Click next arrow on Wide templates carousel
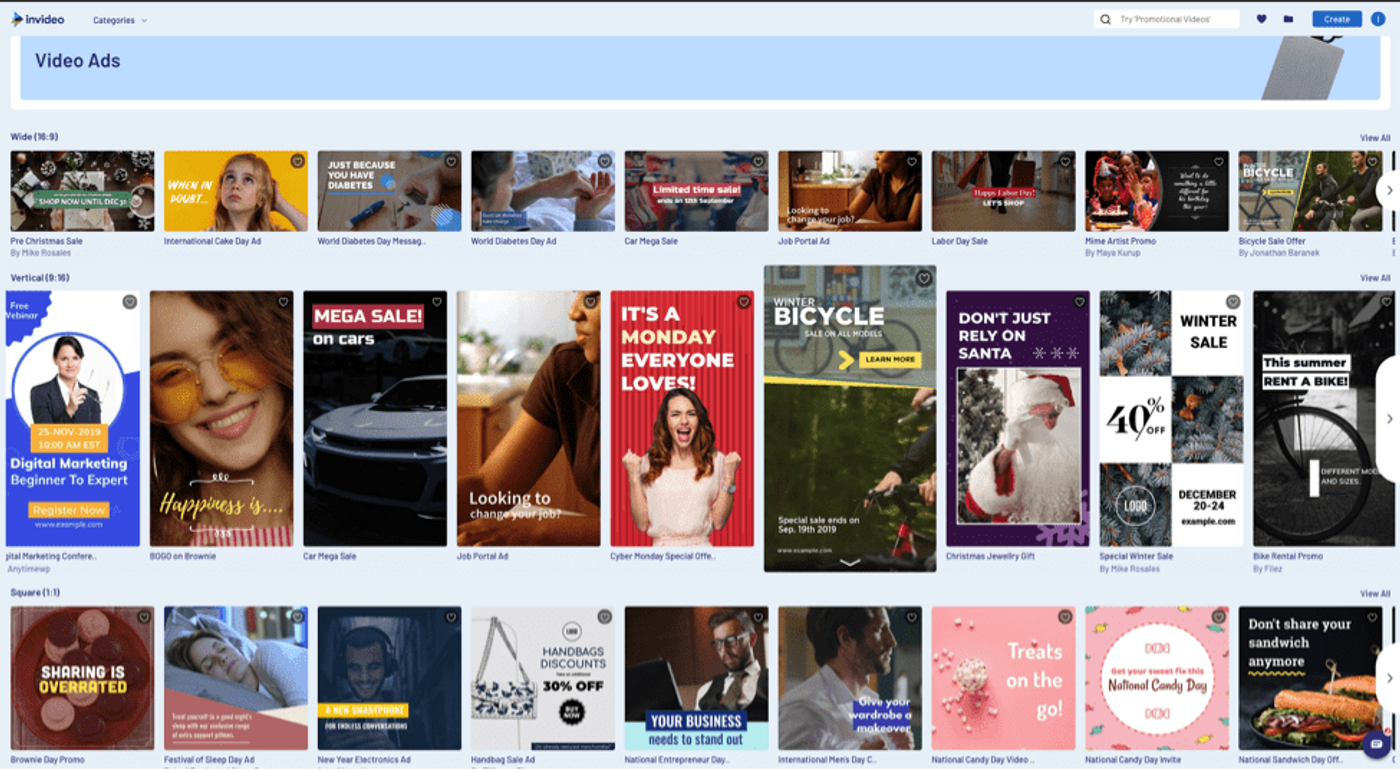The image size is (1400, 770). (x=1388, y=189)
